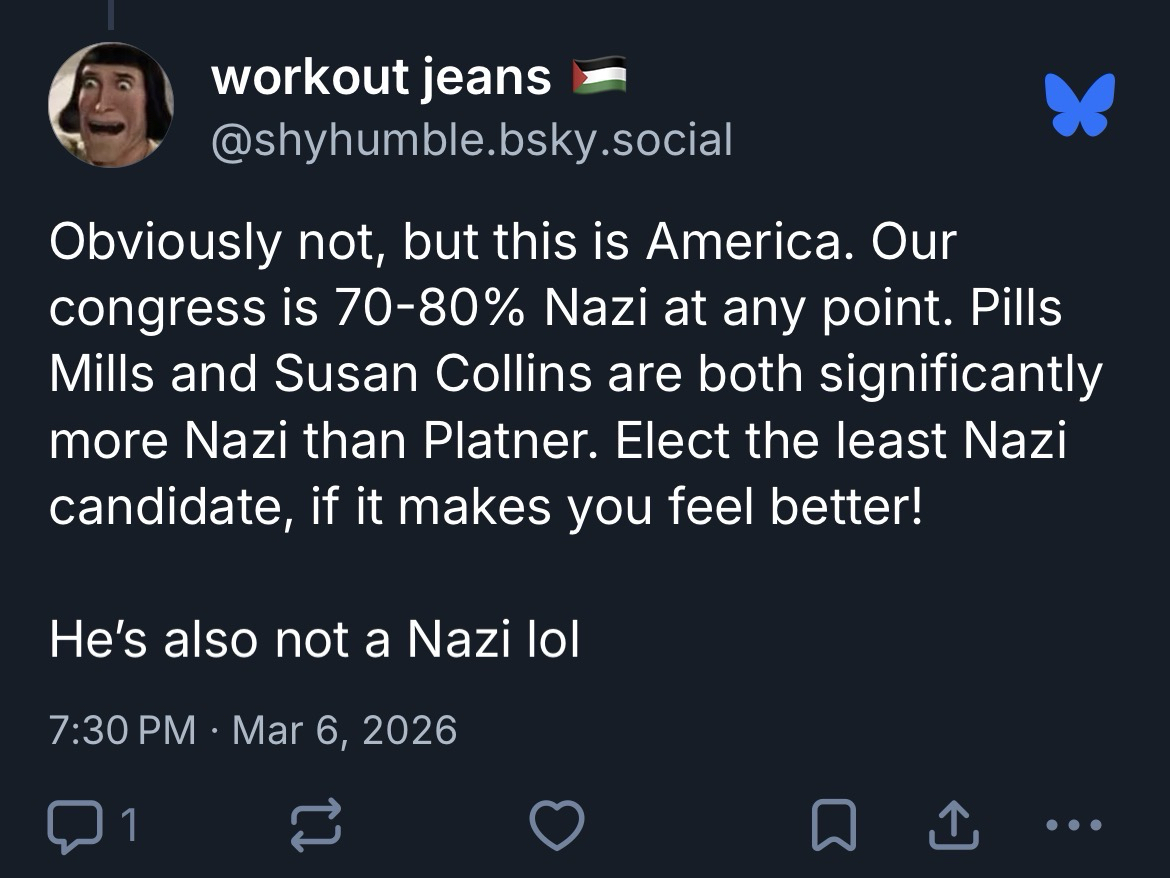Click the 7:30 PM timestamp
This screenshot has height=878, width=1170.
pyautogui.click(x=122, y=730)
